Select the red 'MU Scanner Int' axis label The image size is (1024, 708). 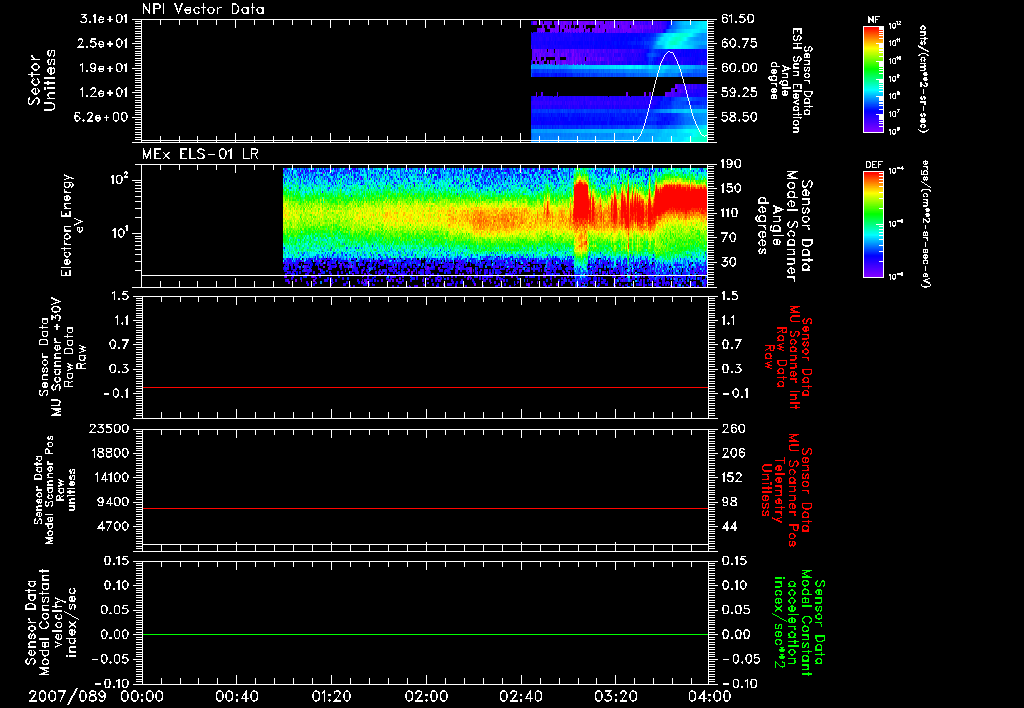(788, 357)
